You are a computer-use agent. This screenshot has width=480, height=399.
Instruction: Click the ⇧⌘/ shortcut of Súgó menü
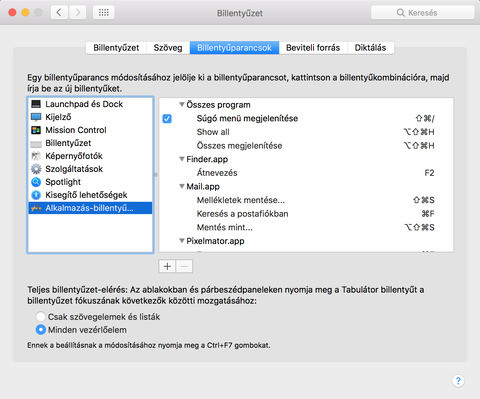425,118
